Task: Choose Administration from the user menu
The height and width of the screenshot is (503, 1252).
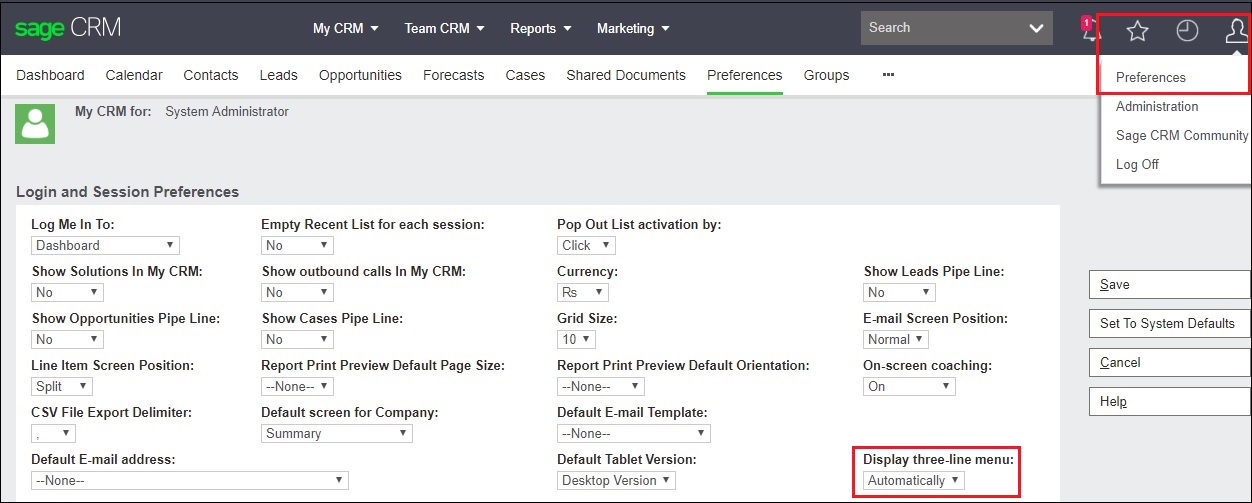Action: point(1157,106)
